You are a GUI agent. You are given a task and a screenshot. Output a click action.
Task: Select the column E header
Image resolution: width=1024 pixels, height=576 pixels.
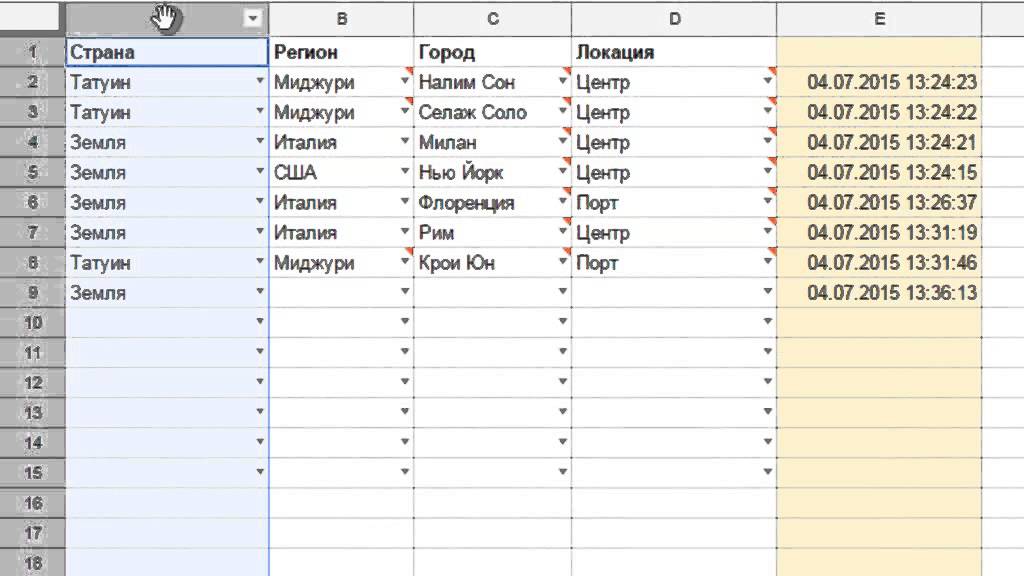coord(878,19)
